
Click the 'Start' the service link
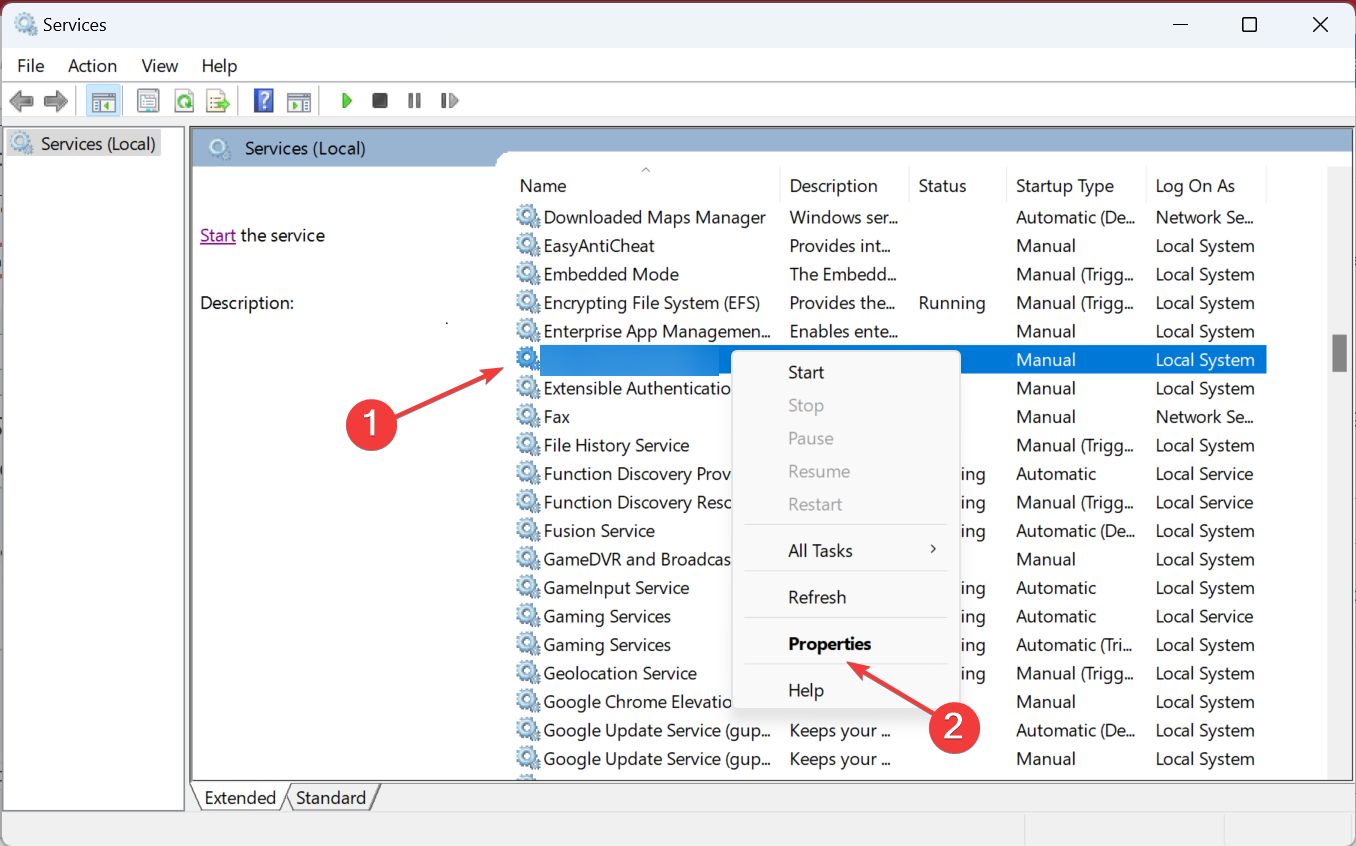(x=218, y=235)
